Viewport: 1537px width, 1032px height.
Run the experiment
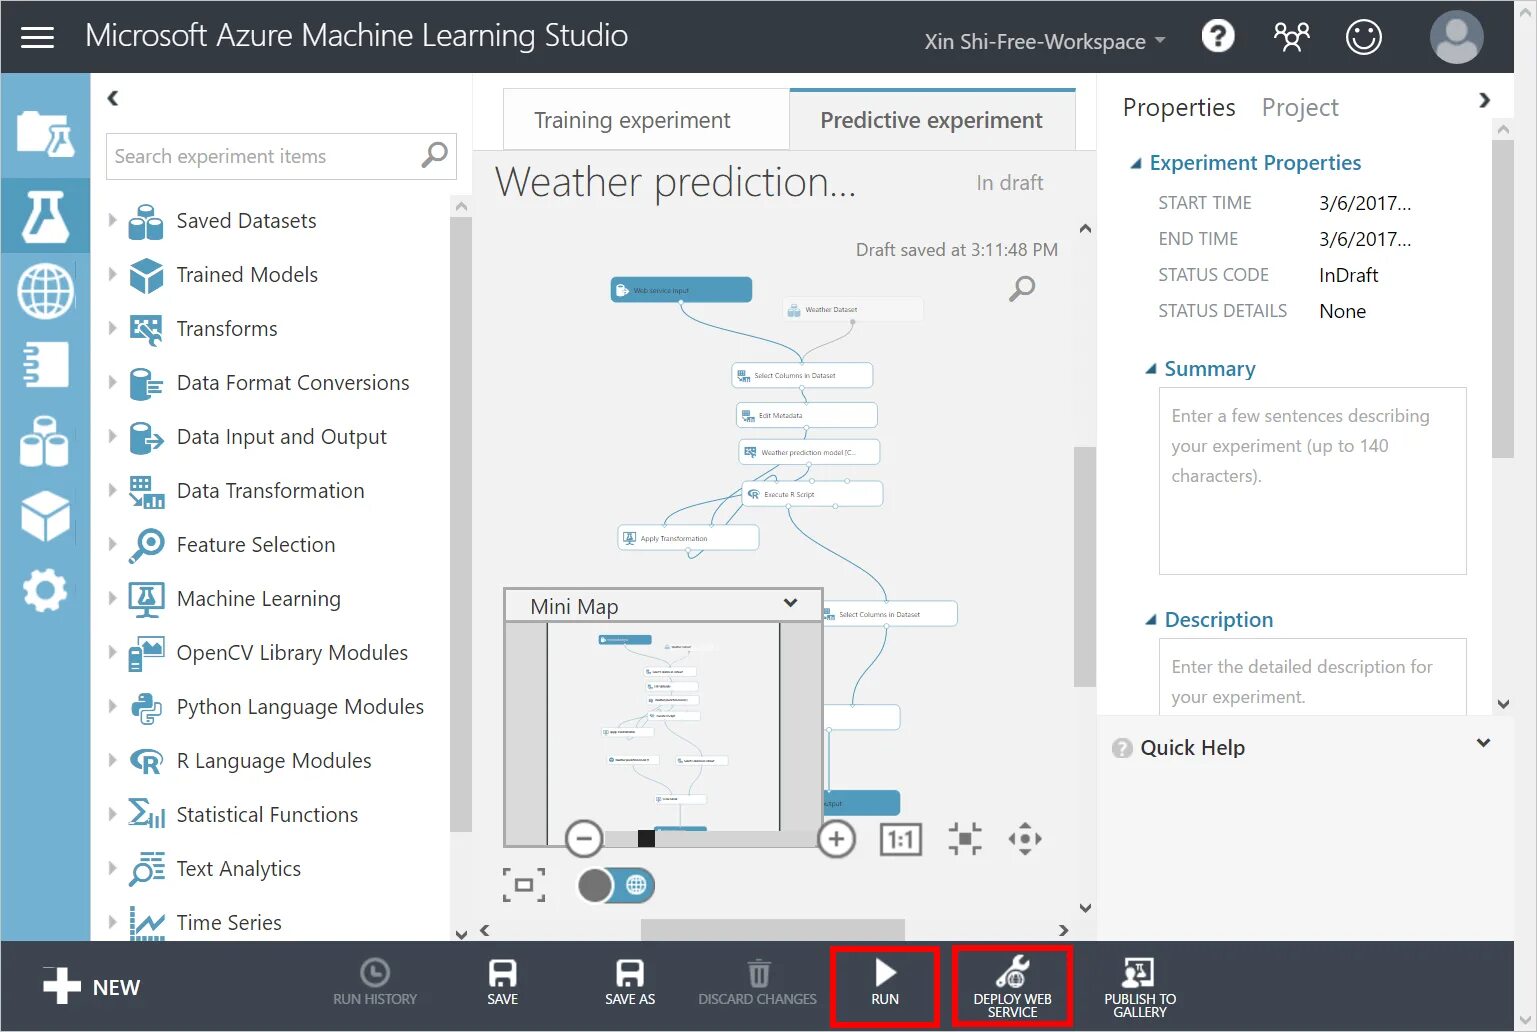[885, 985]
